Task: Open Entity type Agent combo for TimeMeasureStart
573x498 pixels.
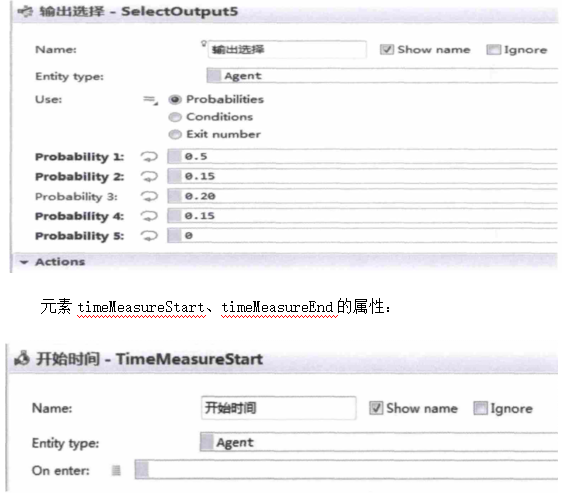Action: [379, 442]
